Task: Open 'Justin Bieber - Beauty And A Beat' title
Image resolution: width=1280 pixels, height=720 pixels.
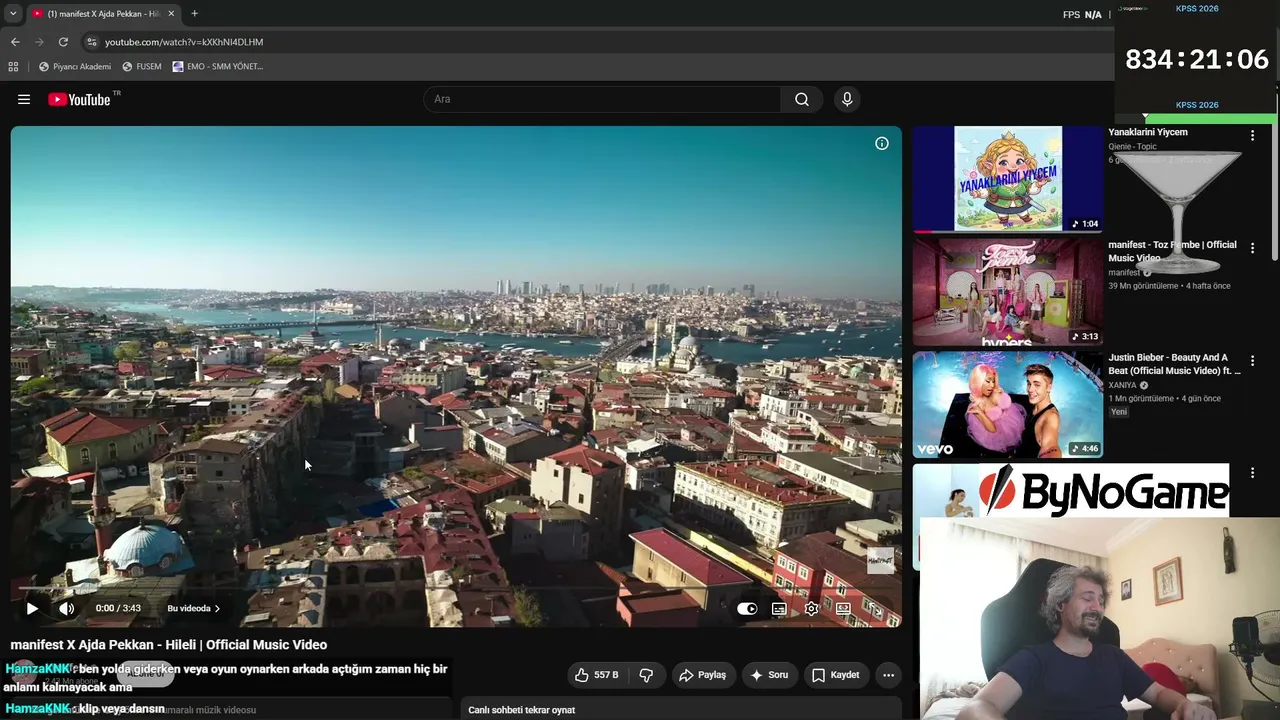Action: pos(1174,364)
